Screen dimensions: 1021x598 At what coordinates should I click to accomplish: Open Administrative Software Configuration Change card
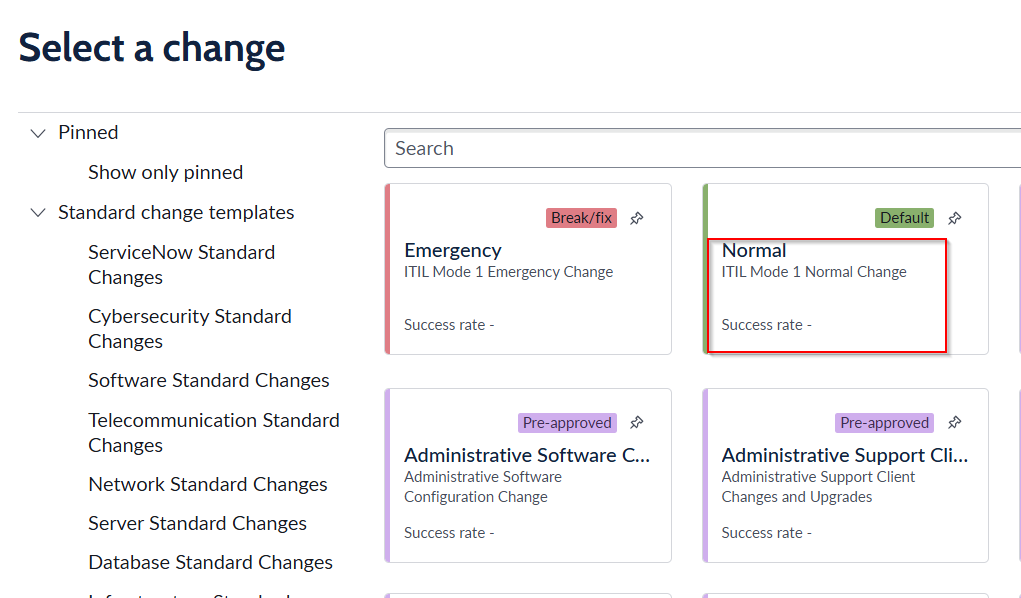coord(528,476)
